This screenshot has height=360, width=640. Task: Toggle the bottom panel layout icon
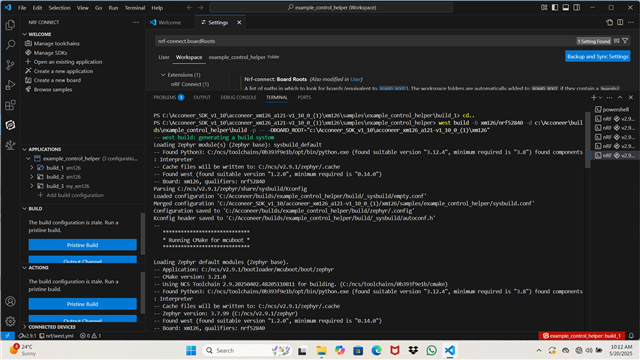pyautogui.click(x=566, y=7)
